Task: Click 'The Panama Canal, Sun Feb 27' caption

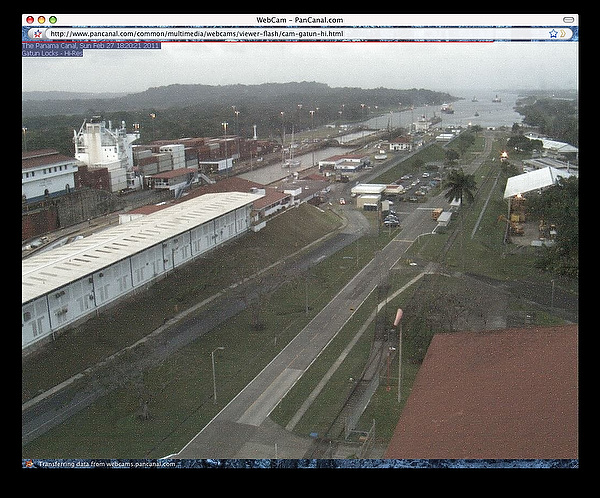Action: [91, 46]
